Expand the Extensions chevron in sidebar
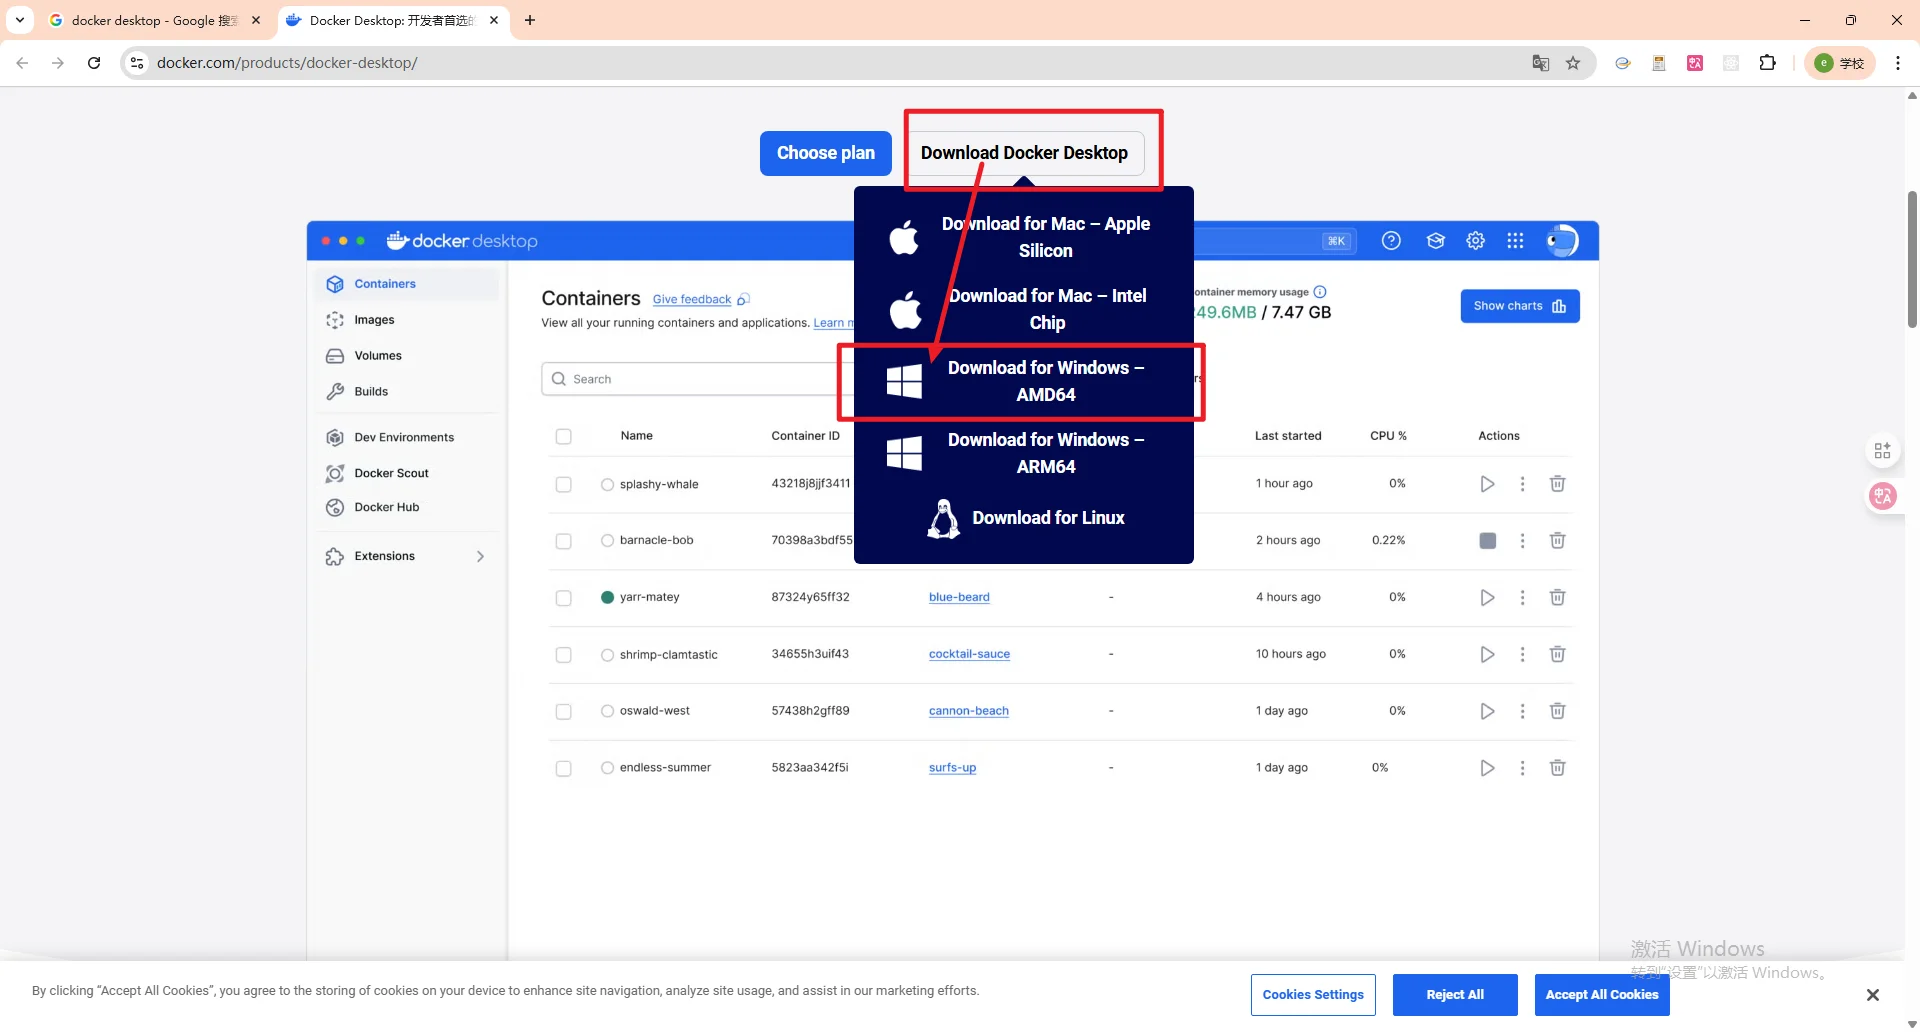This screenshot has width=1920, height=1032. (481, 557)
